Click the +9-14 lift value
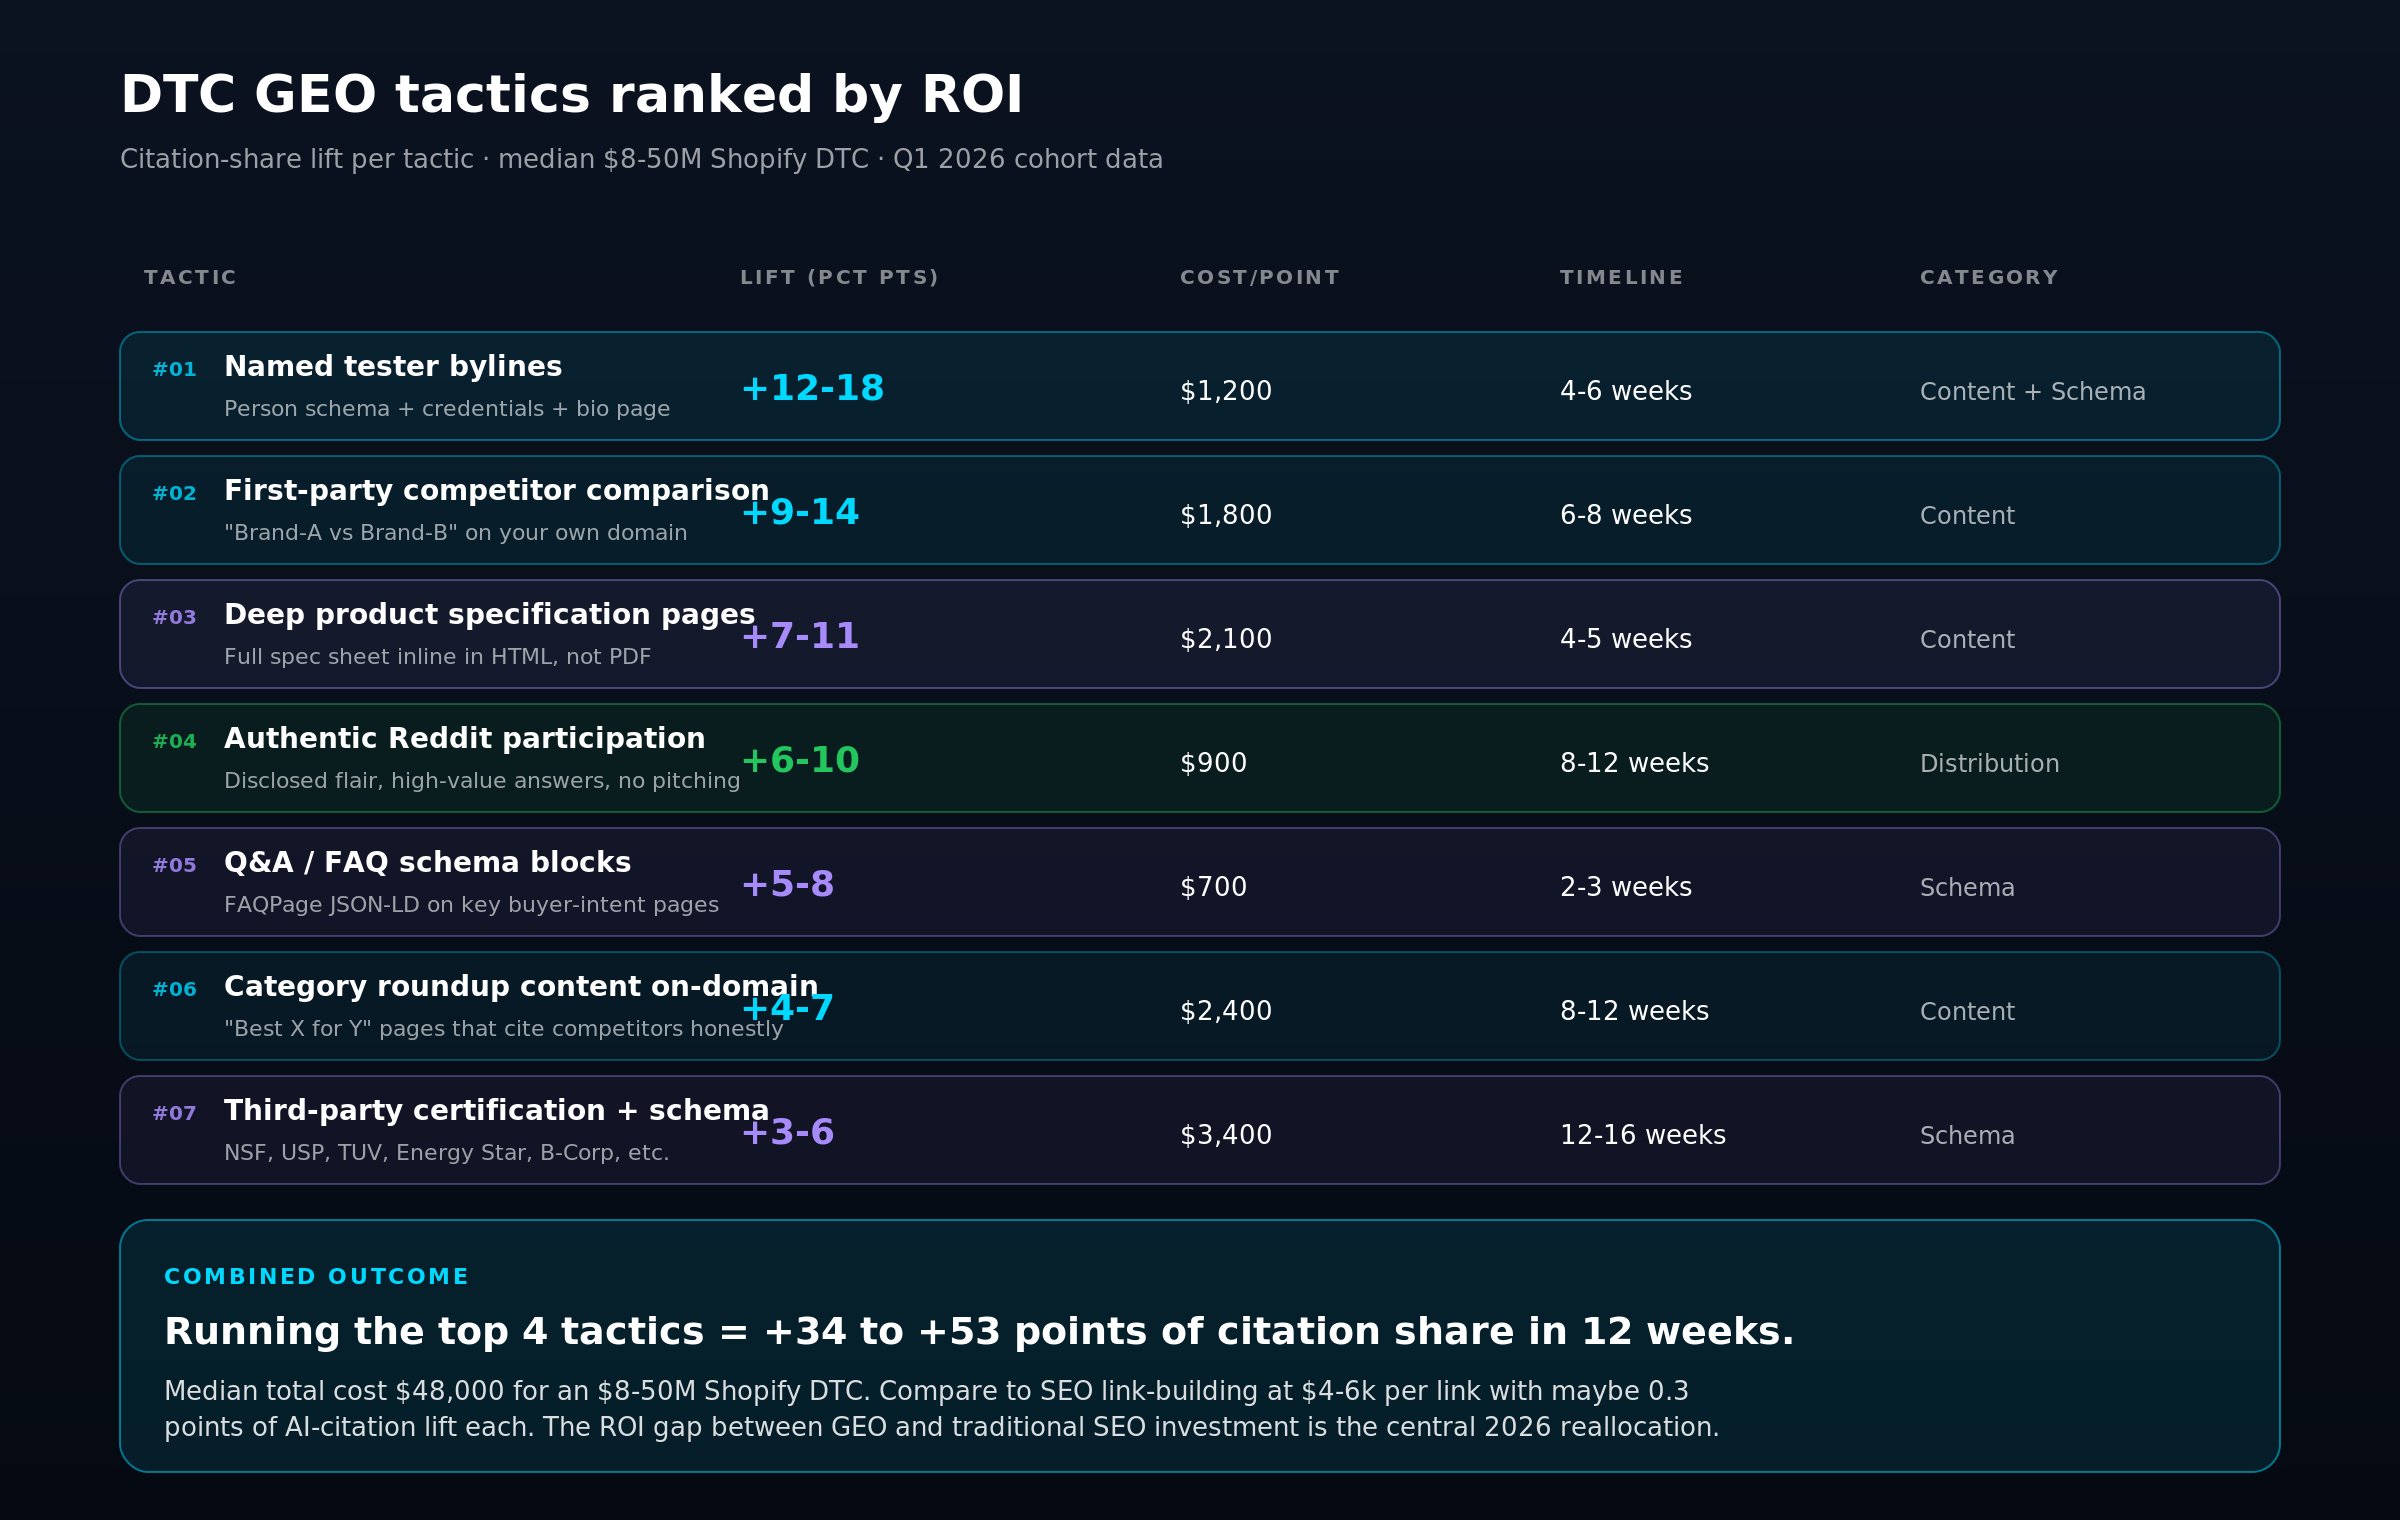This screenshot has height=1520, width=2400. click(x=800, y=512)
